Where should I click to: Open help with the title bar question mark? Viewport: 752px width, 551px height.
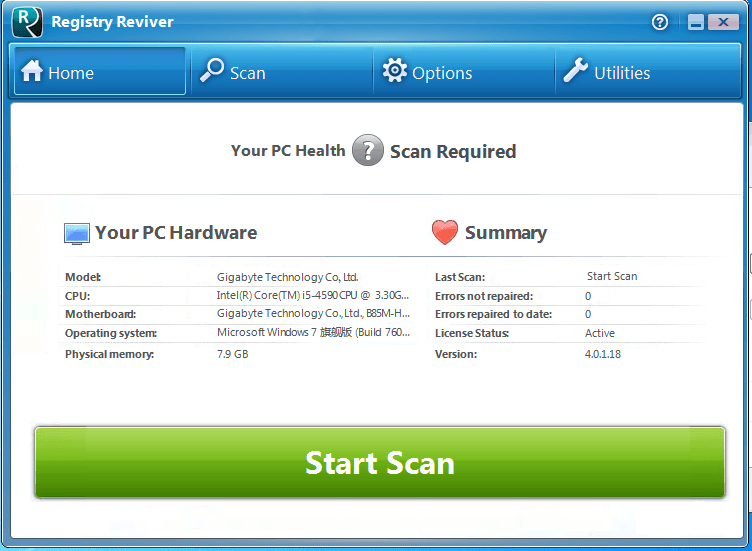659,22
